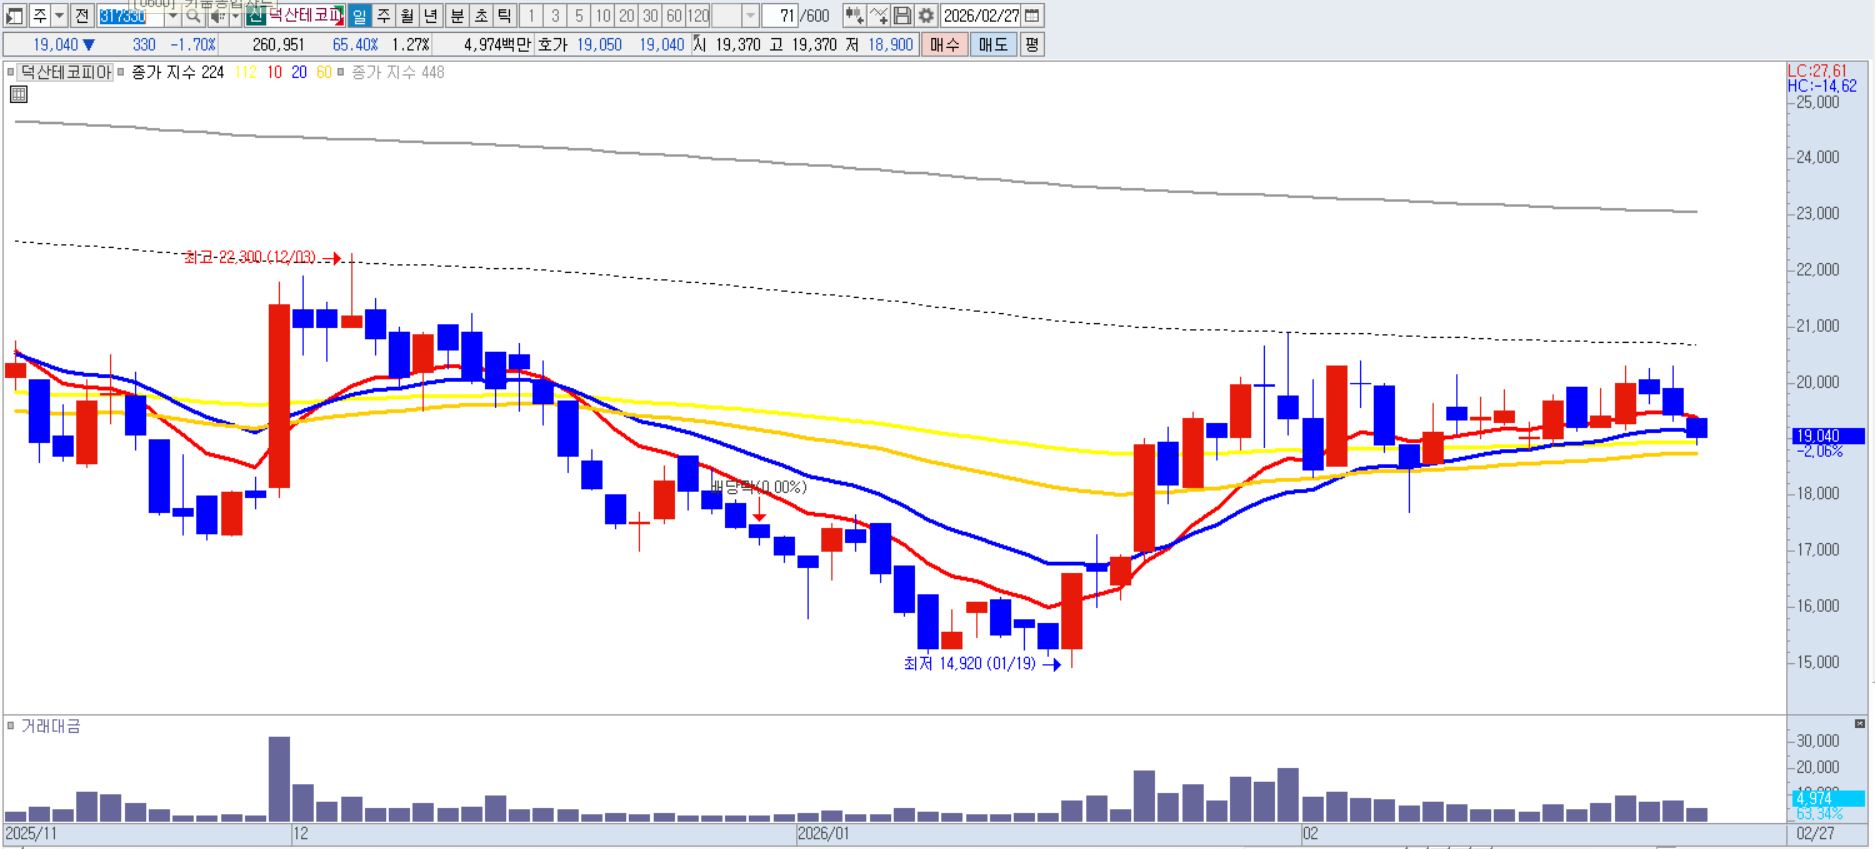The height and width of the screenshot is (849, 1875).
Task: Click the speaker sound icon
Action: [216, 16]
